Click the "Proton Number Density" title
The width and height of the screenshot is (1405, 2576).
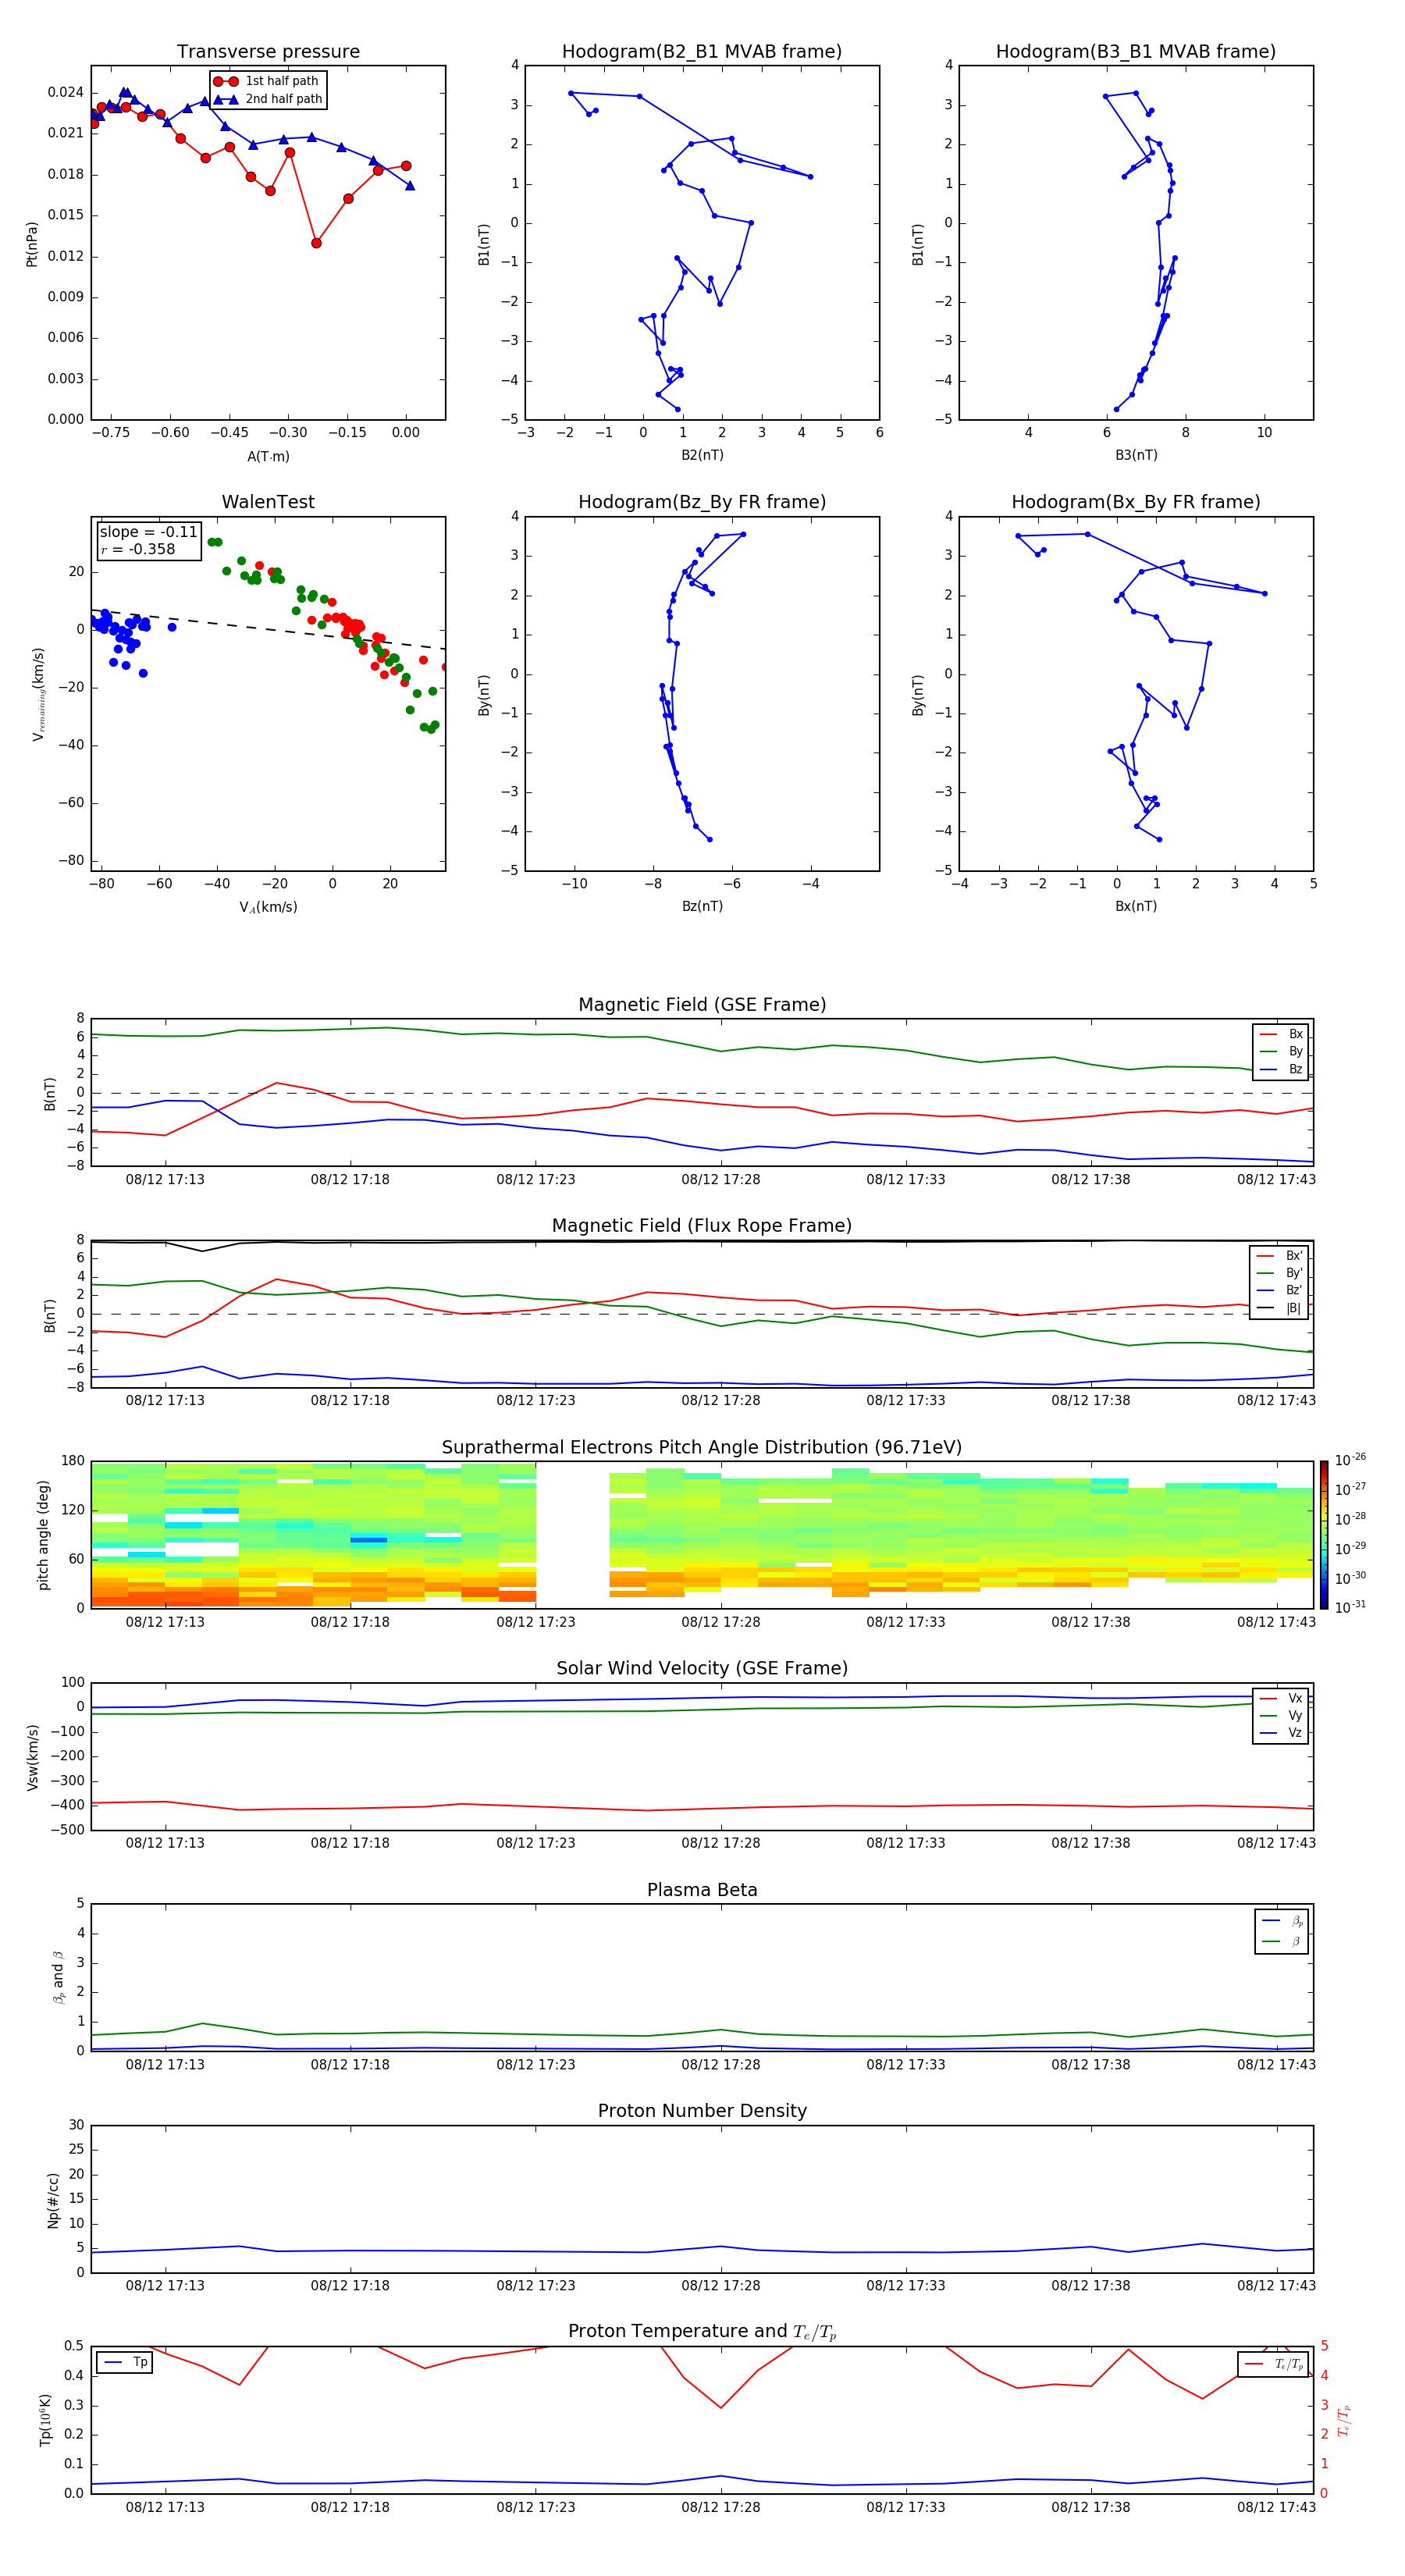tap(702, 2111)
